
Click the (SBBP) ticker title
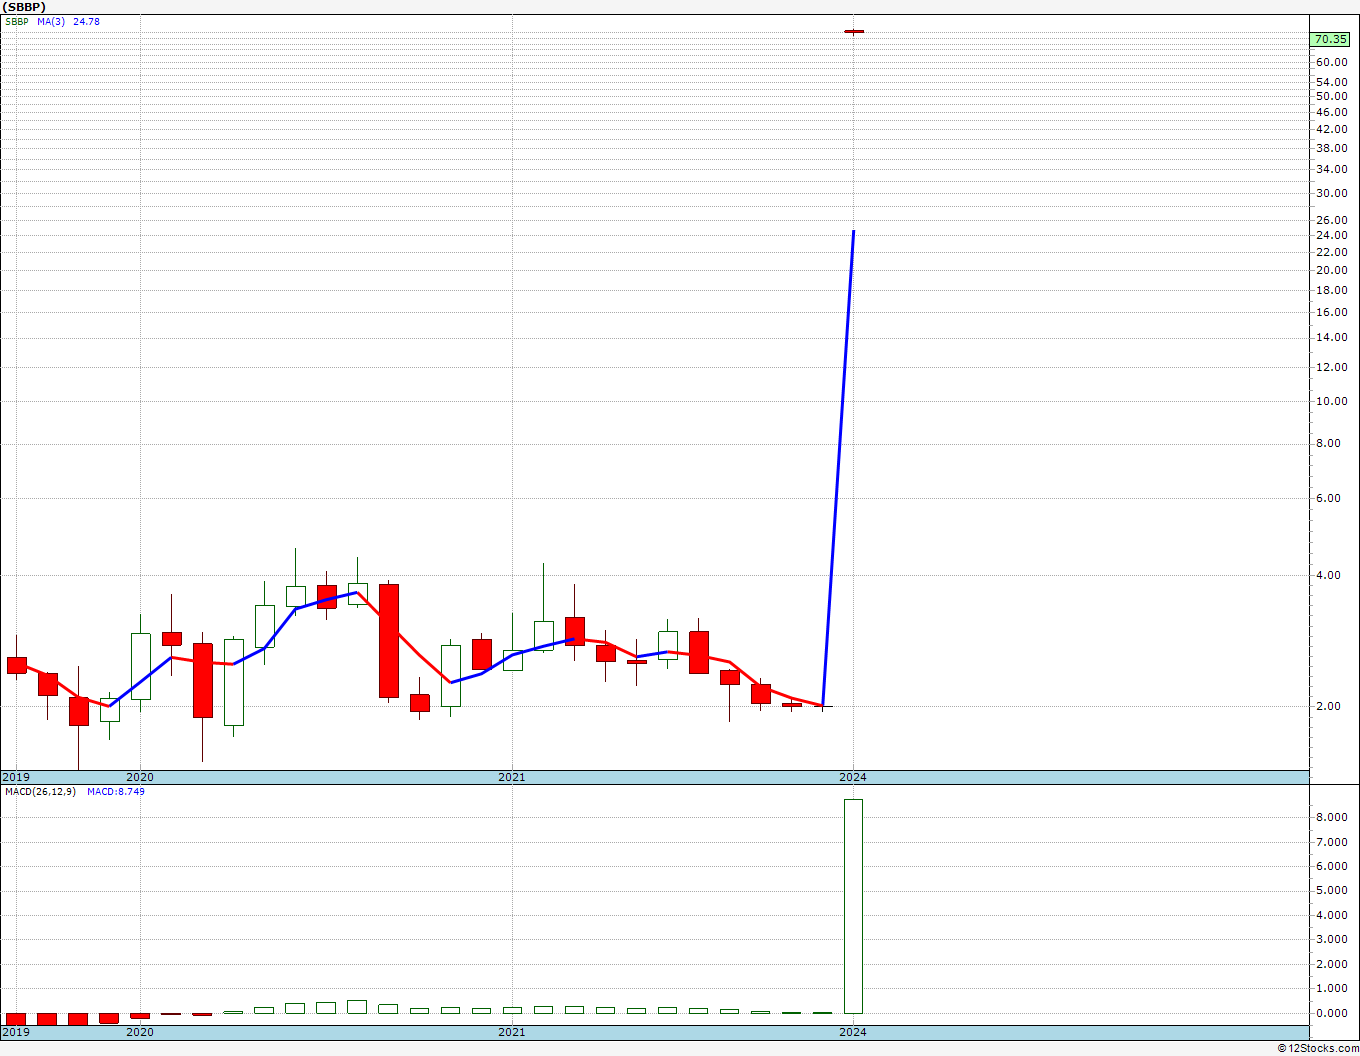24,6
